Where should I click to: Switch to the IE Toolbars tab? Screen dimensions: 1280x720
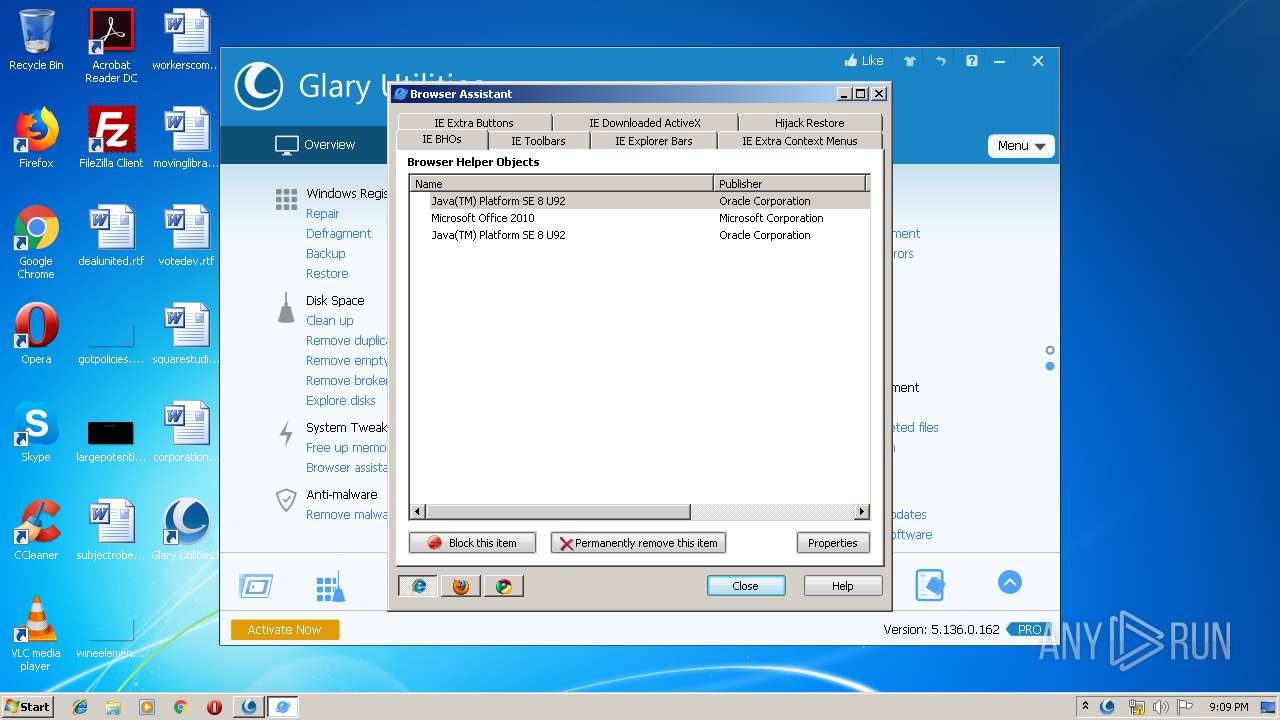point(538,141)
